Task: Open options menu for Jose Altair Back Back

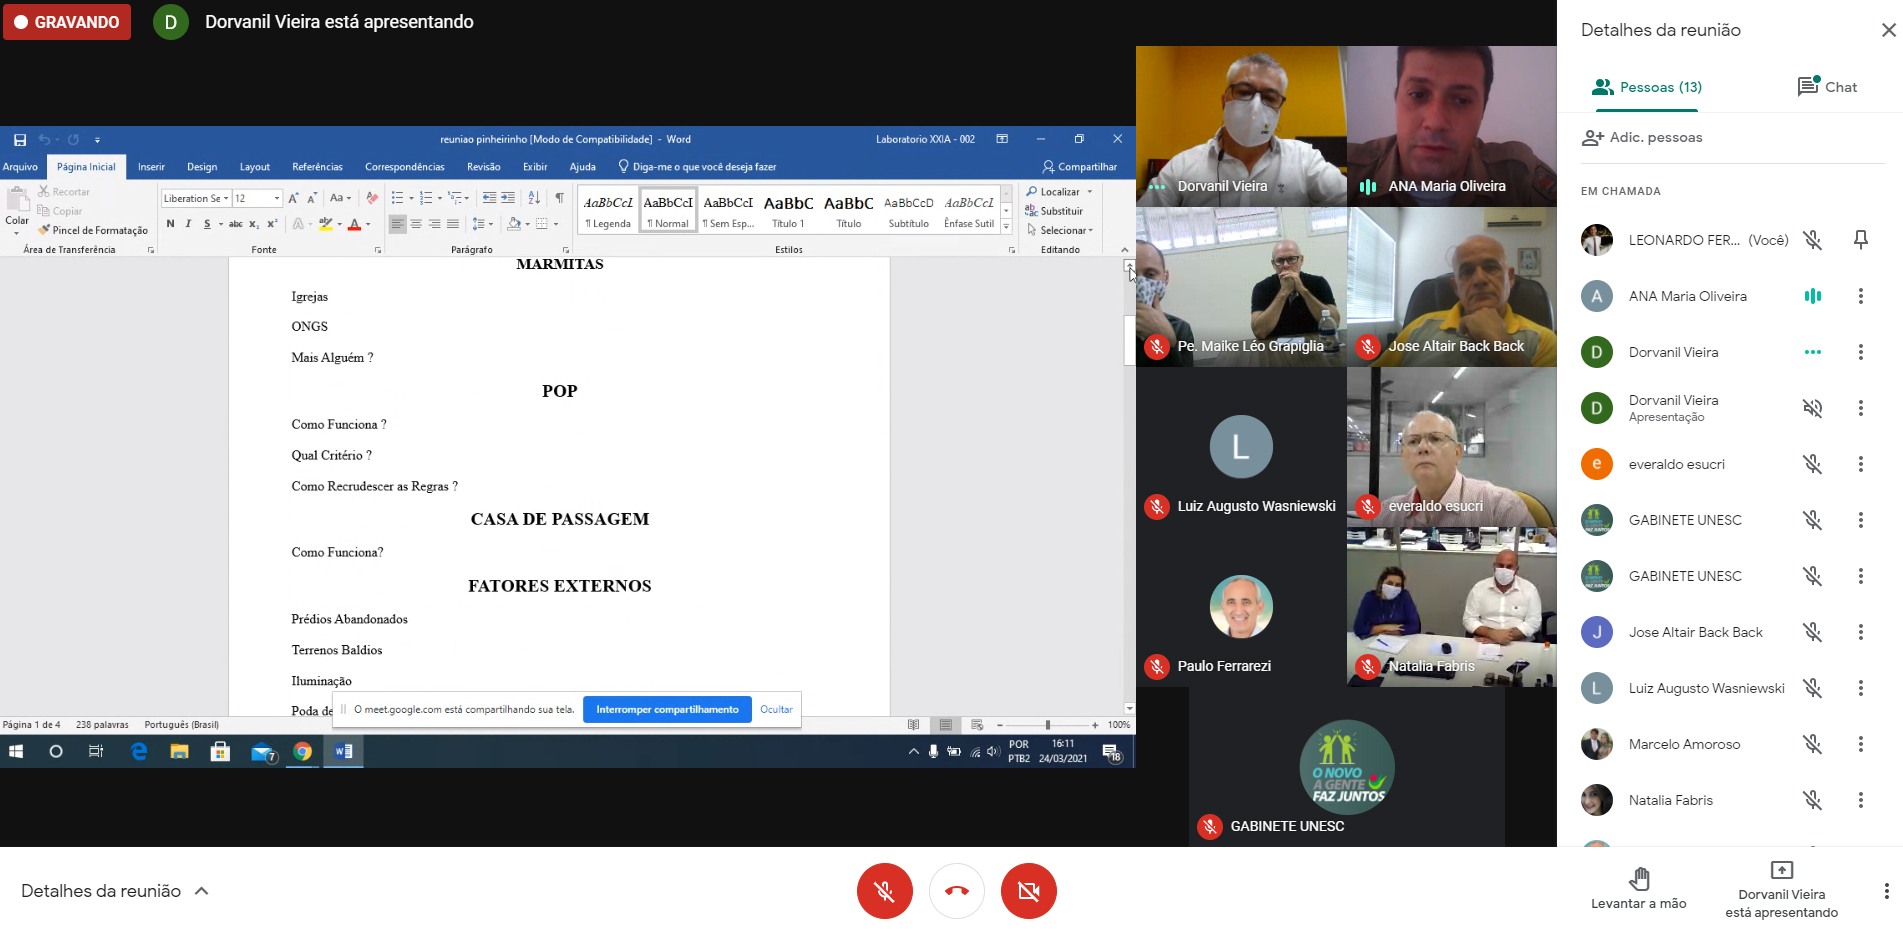Action: tap(1860, 632)
